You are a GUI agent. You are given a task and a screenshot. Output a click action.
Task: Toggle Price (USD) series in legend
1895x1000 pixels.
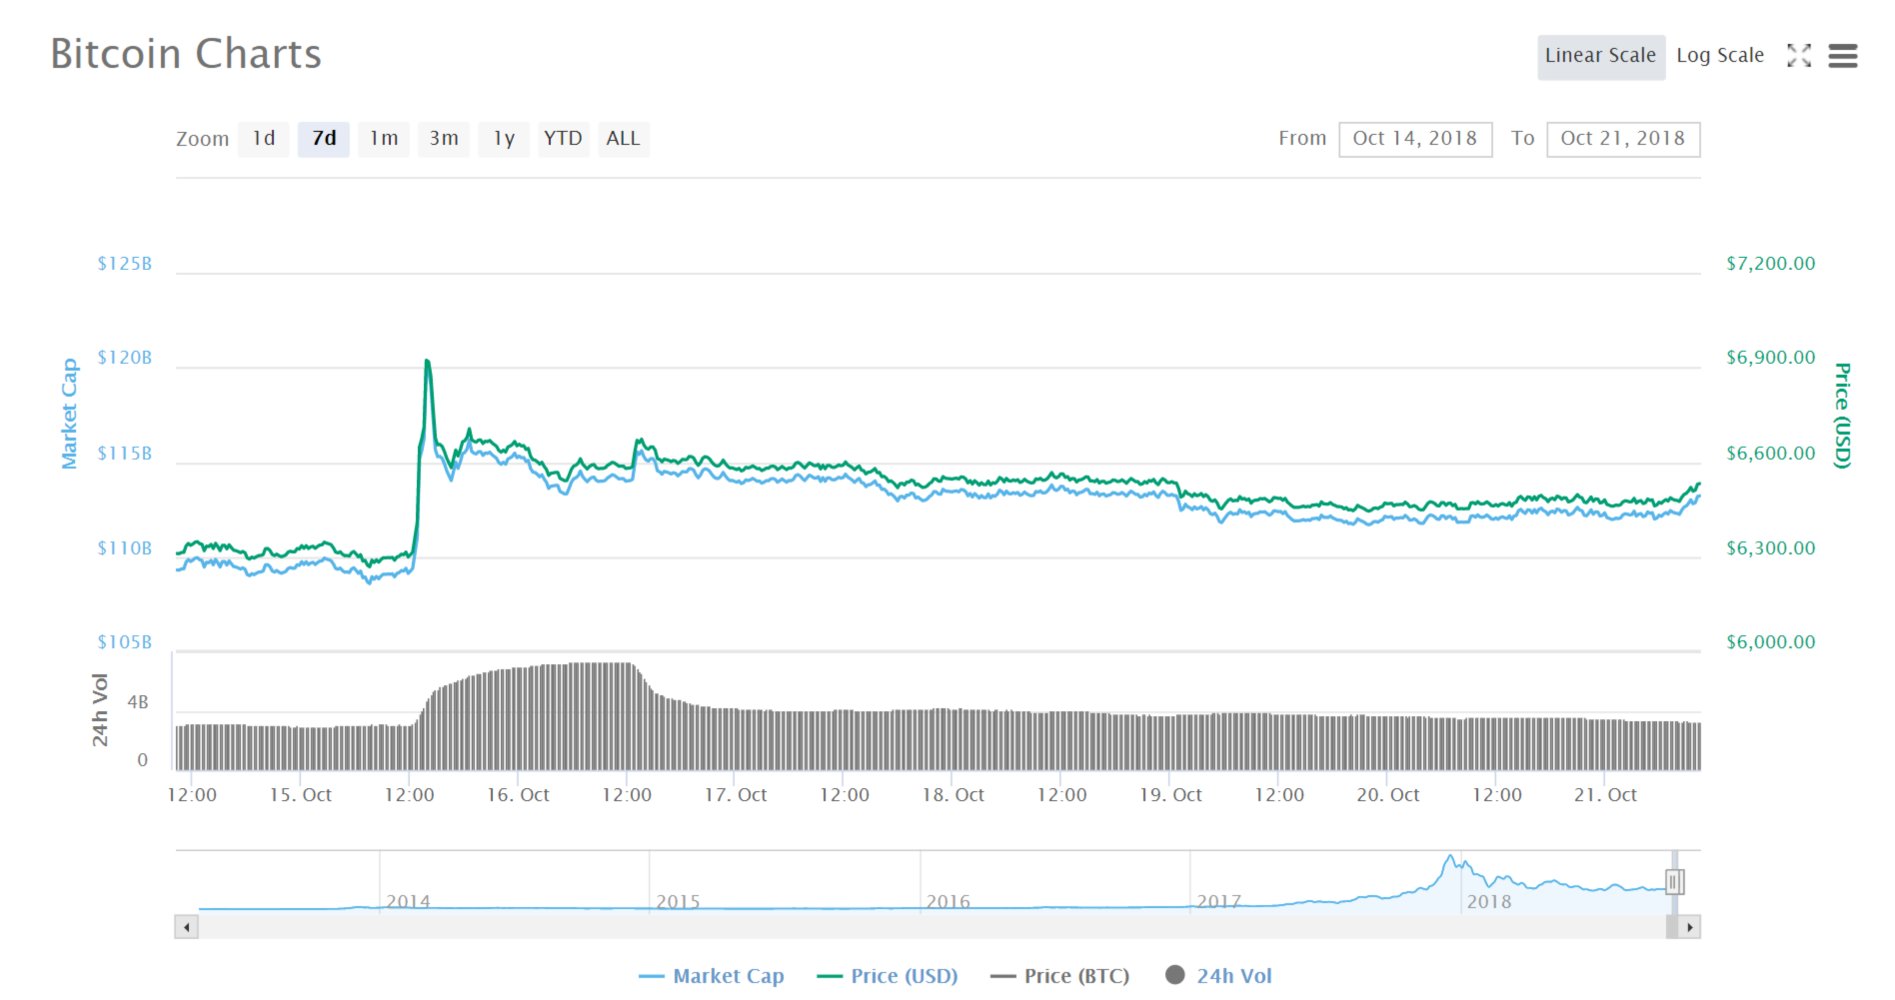[888, 976]
